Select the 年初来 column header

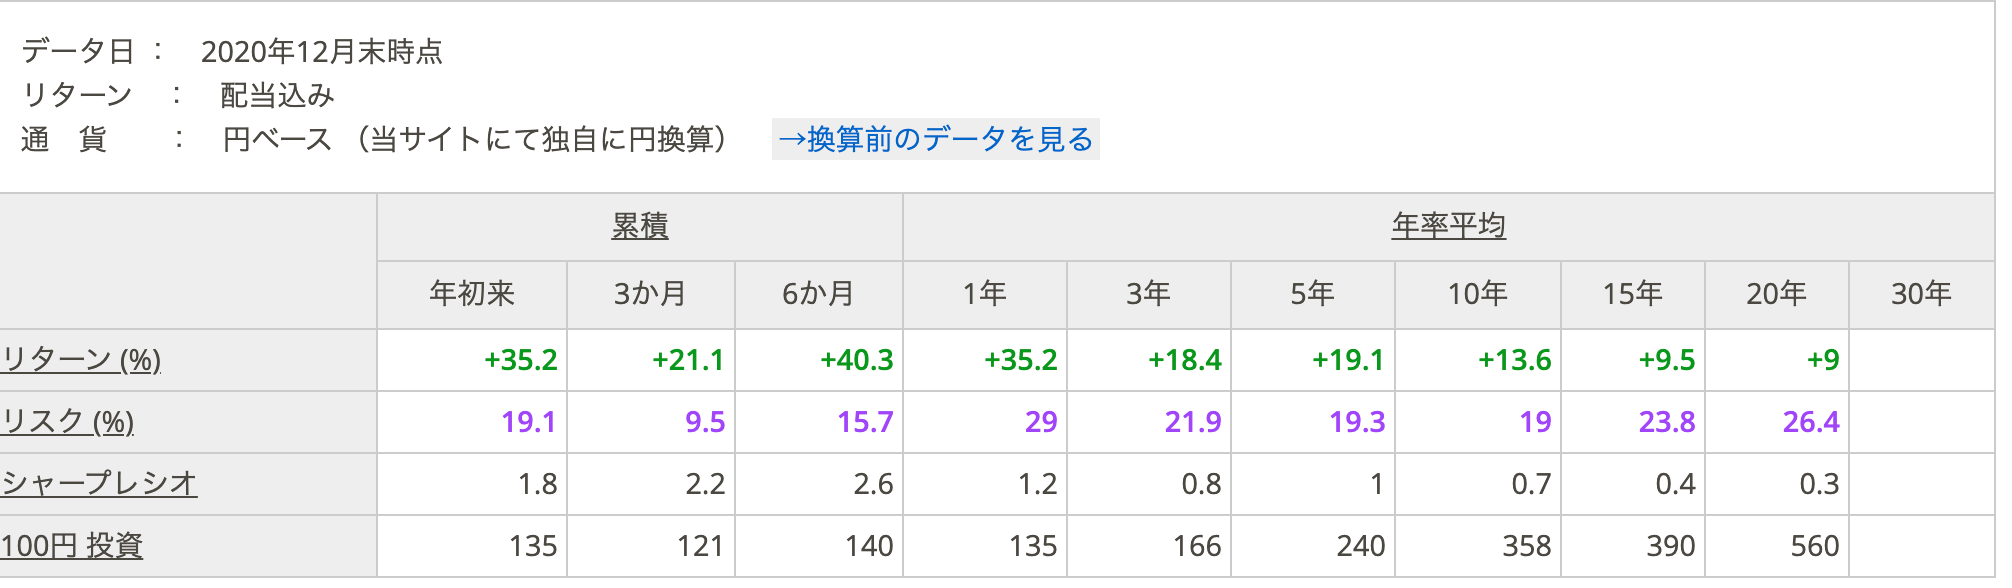[x=472, y=294]
